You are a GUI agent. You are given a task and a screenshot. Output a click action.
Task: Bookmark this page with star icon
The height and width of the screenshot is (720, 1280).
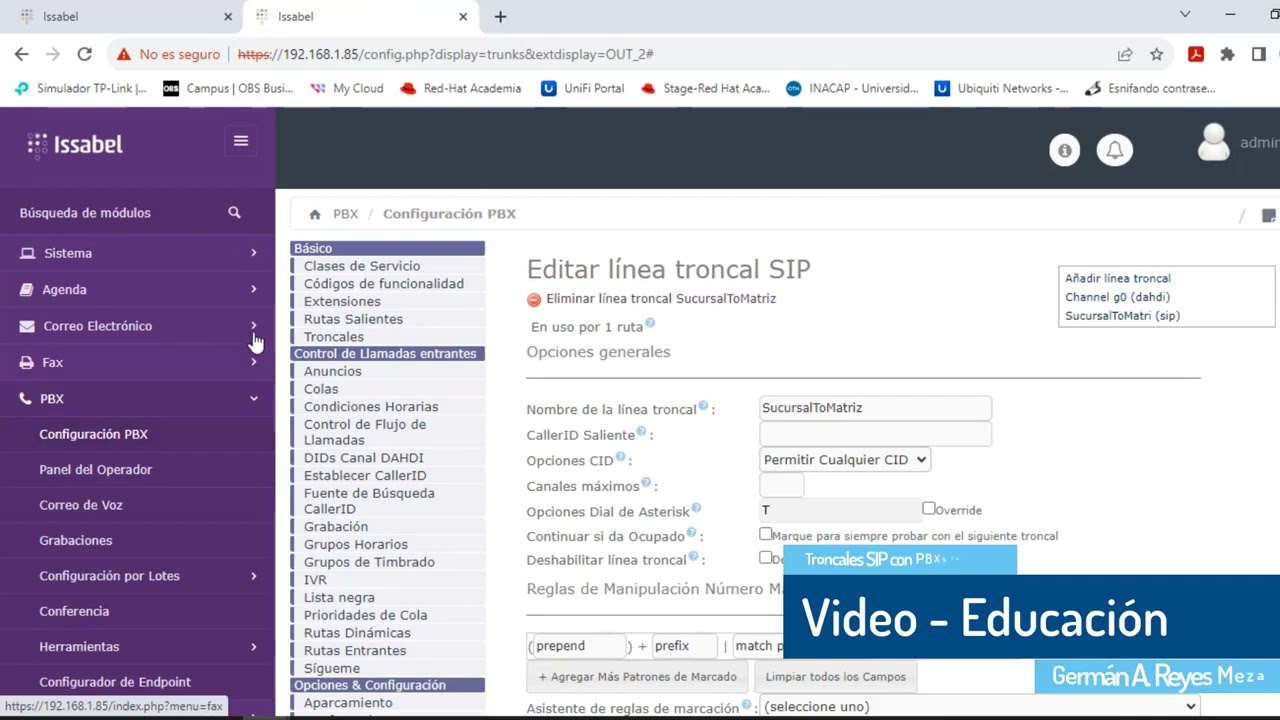[x=1157, y=54]
